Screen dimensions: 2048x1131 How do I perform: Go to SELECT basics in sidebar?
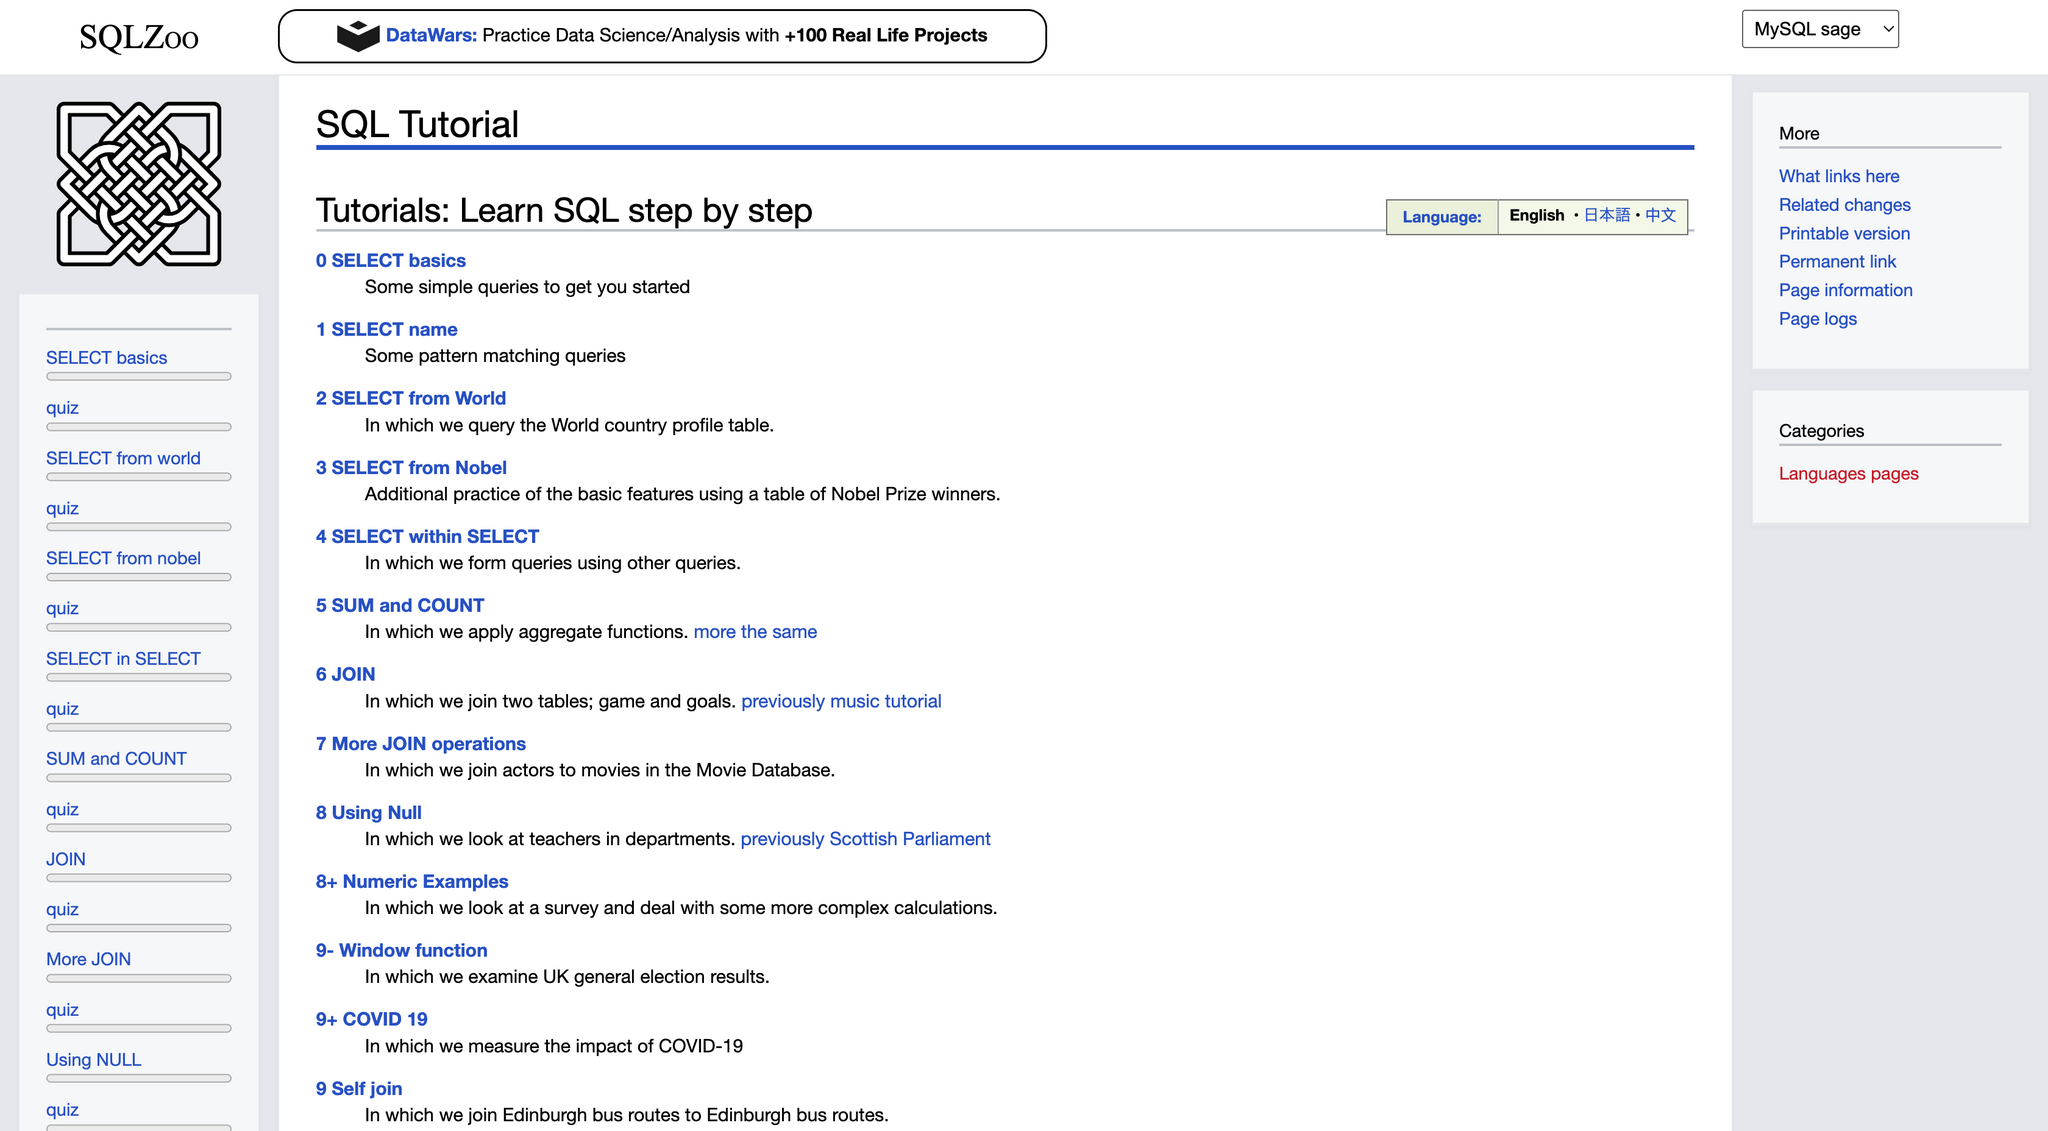point(106,358)
